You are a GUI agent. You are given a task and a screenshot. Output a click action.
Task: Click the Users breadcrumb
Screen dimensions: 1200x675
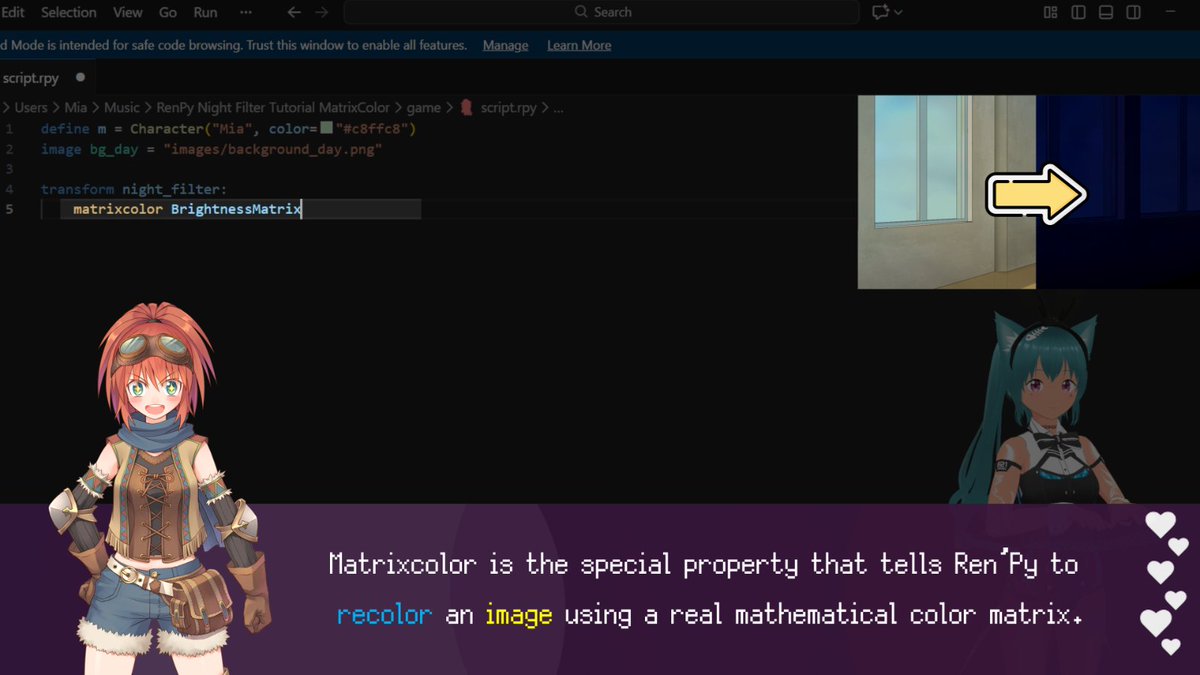tap(31, 107)
